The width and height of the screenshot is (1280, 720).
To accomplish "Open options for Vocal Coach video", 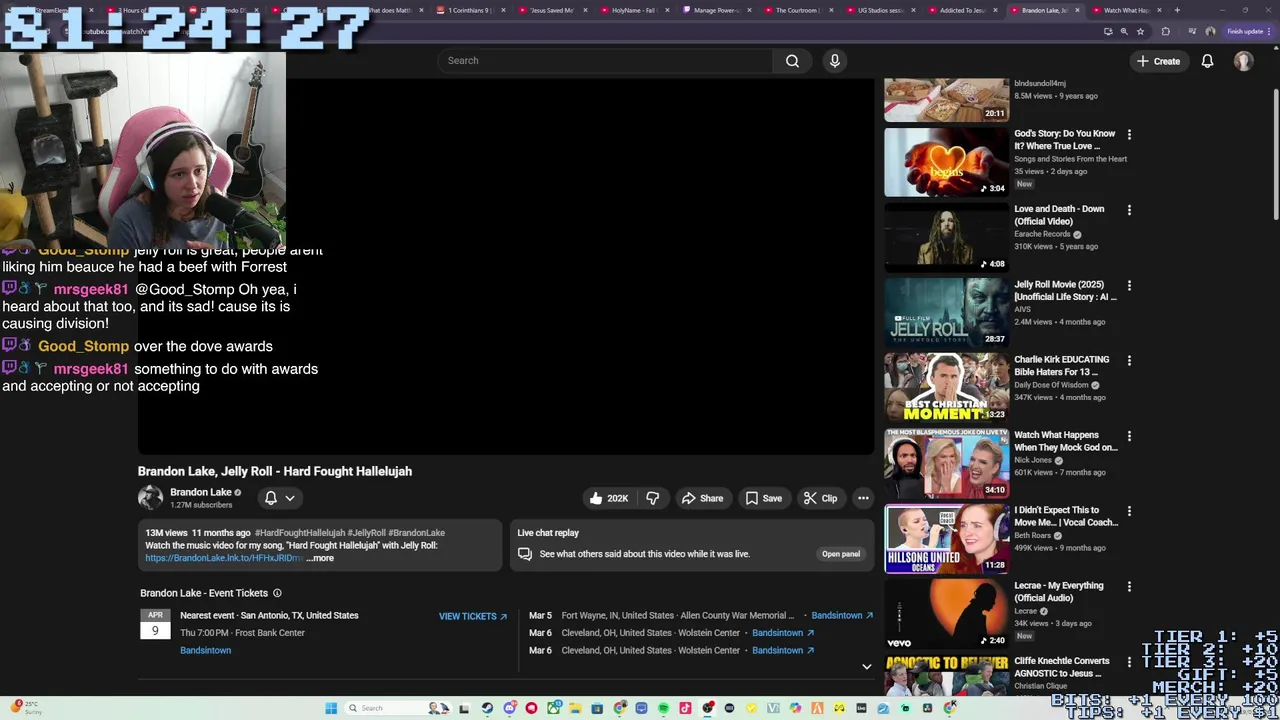I will point(1129,511).
